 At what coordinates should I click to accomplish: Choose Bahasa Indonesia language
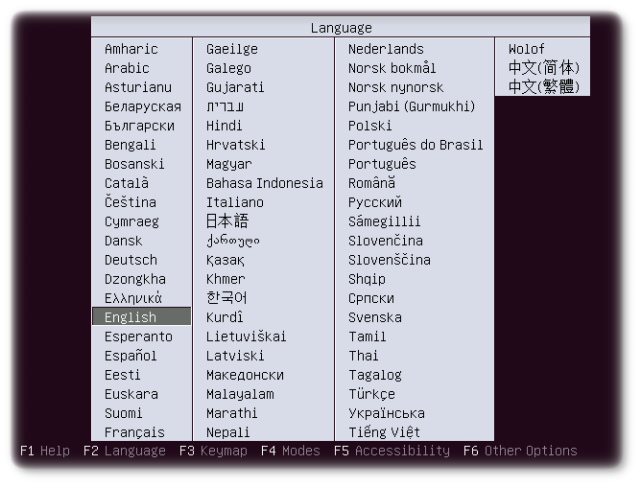(x=264, y=183)
